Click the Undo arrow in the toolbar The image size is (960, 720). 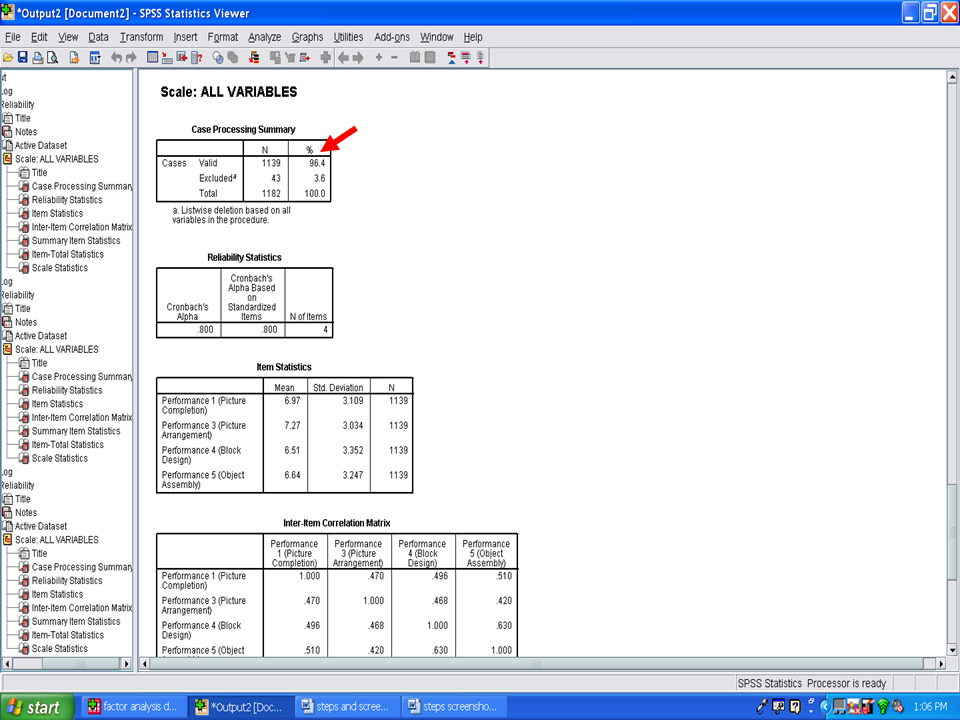point(116,58)
